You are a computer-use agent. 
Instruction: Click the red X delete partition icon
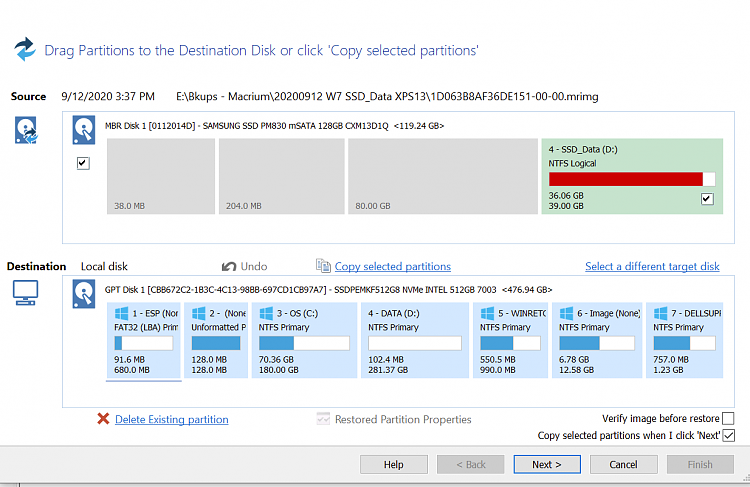103,419
